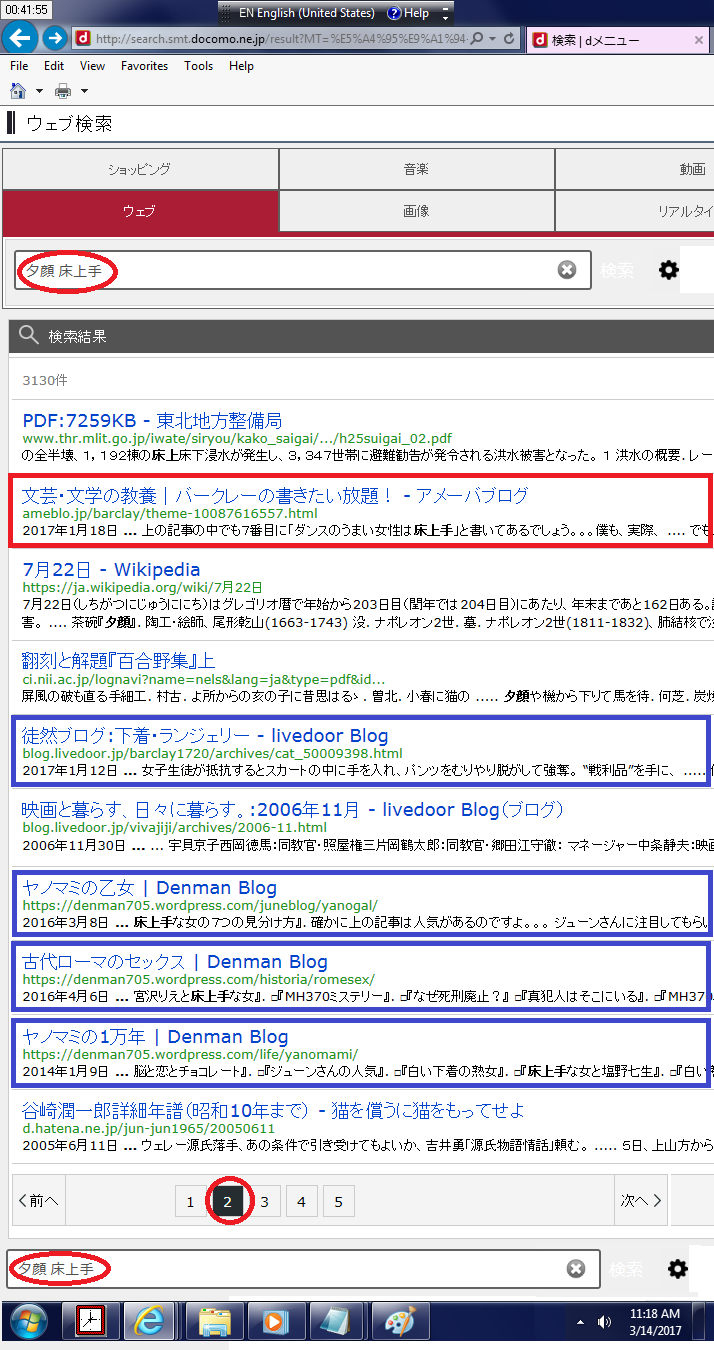714x1350 pixels.
Task: Open the File menu
Action: [19, 66]
